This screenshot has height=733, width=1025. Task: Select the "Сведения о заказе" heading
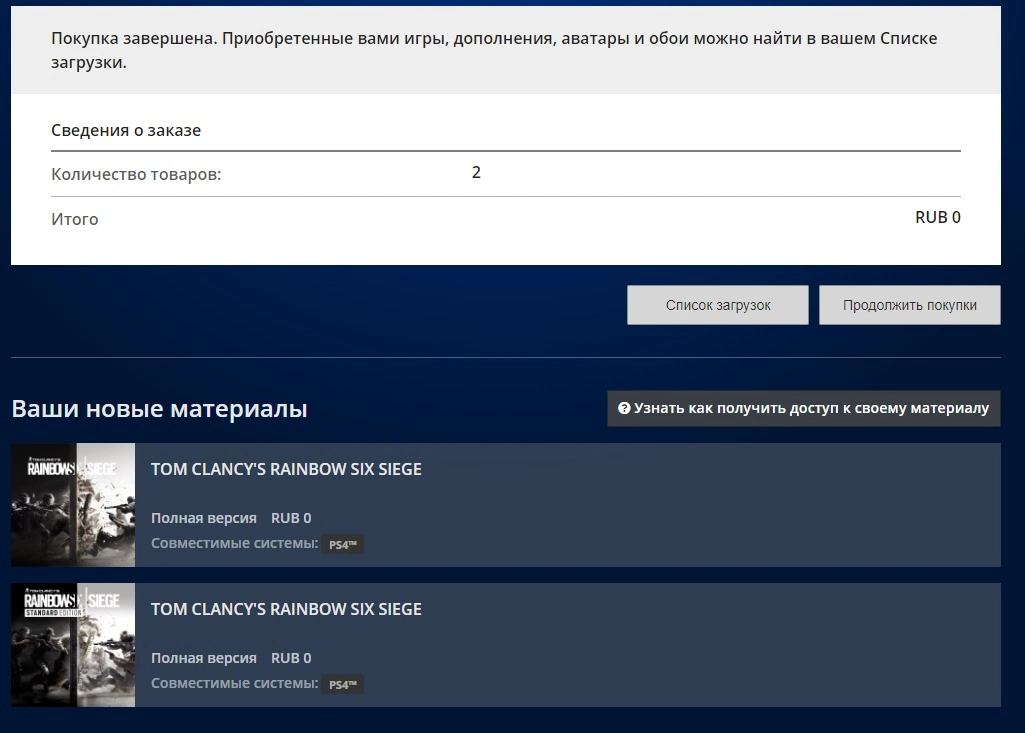[x=126, y=130]
